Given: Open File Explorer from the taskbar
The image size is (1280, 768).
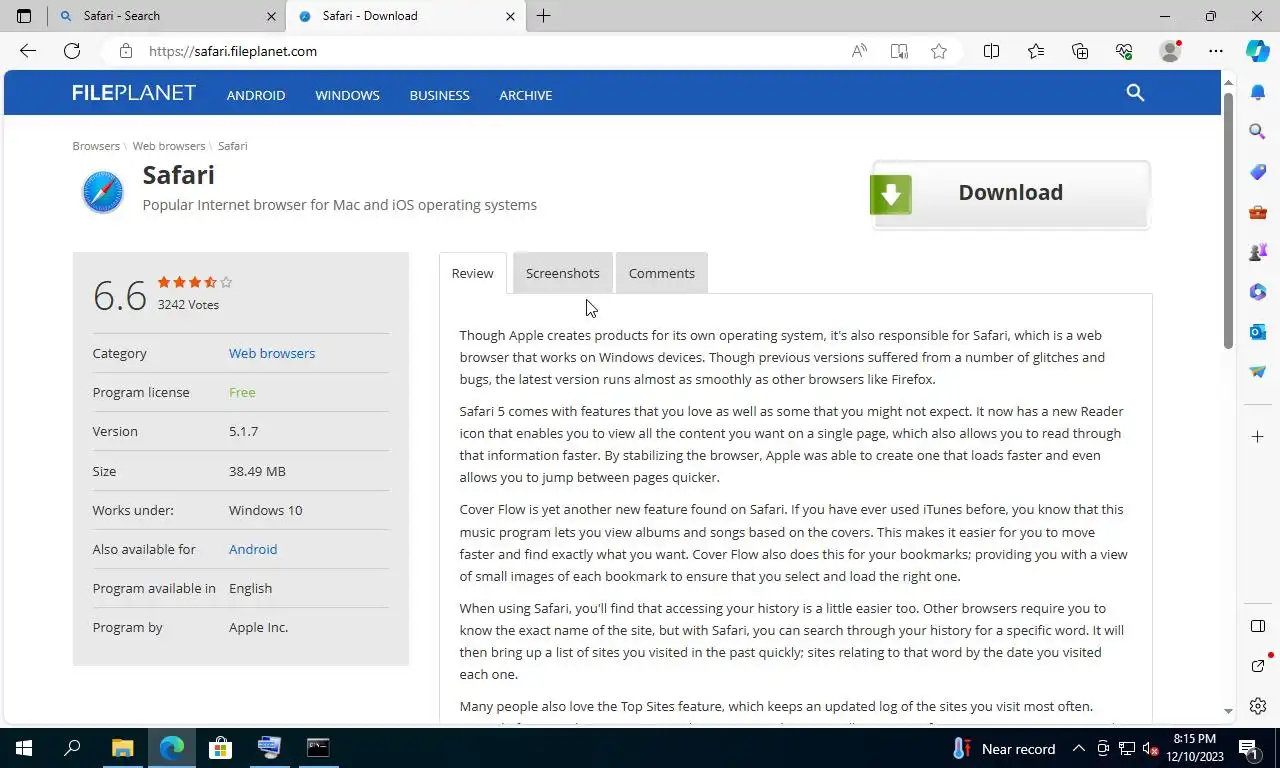Looking at the screenshot, I should 122,748.
